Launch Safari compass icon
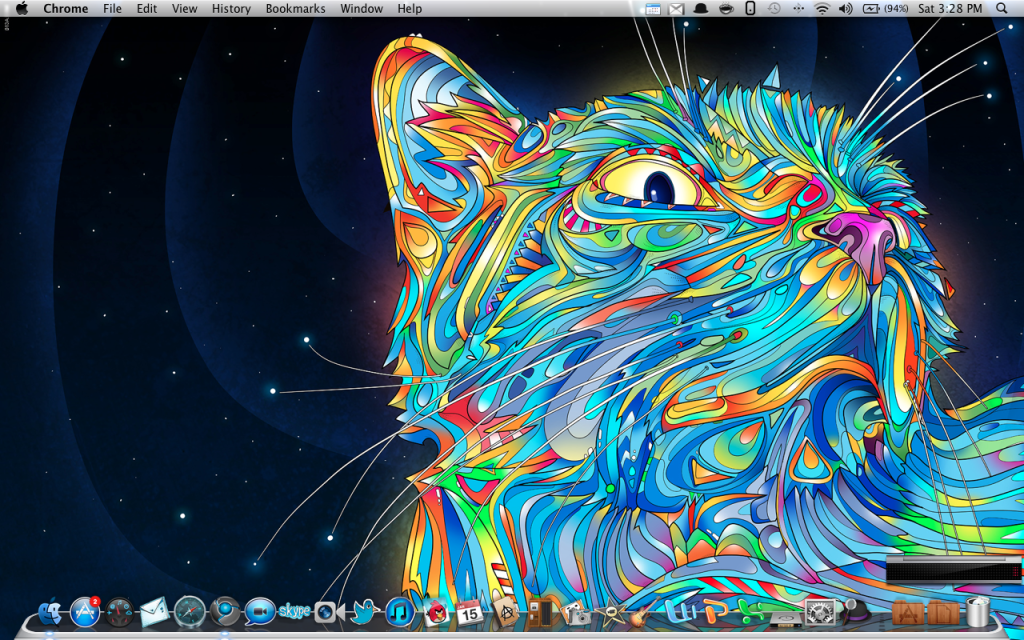Screen dimensions: 1024x640 point(190,612)
